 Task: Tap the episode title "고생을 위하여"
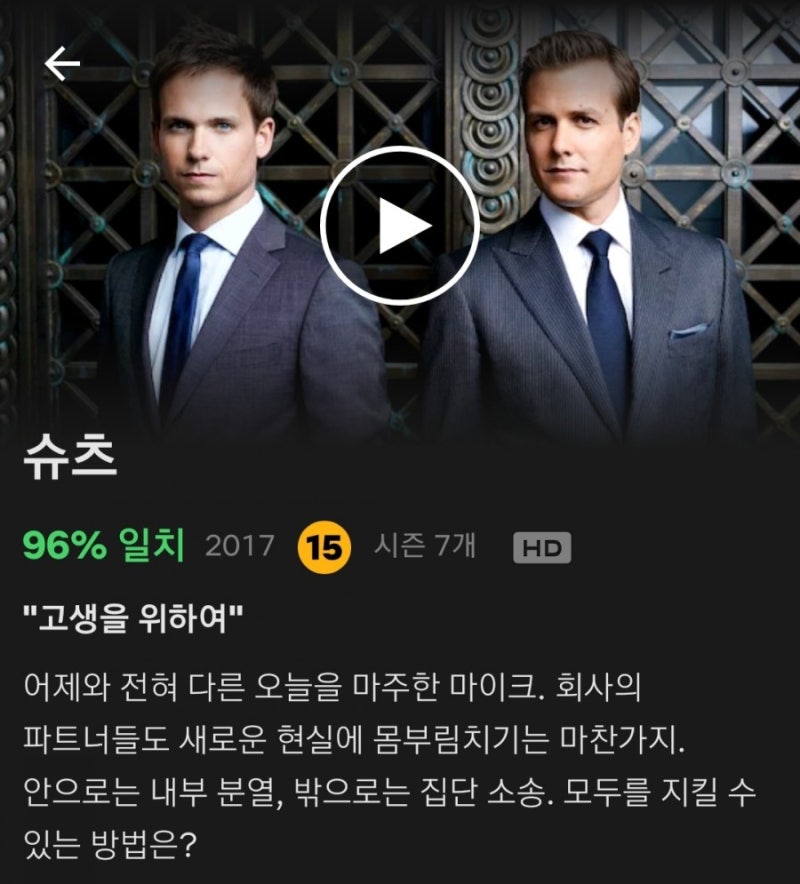(133, 618)
